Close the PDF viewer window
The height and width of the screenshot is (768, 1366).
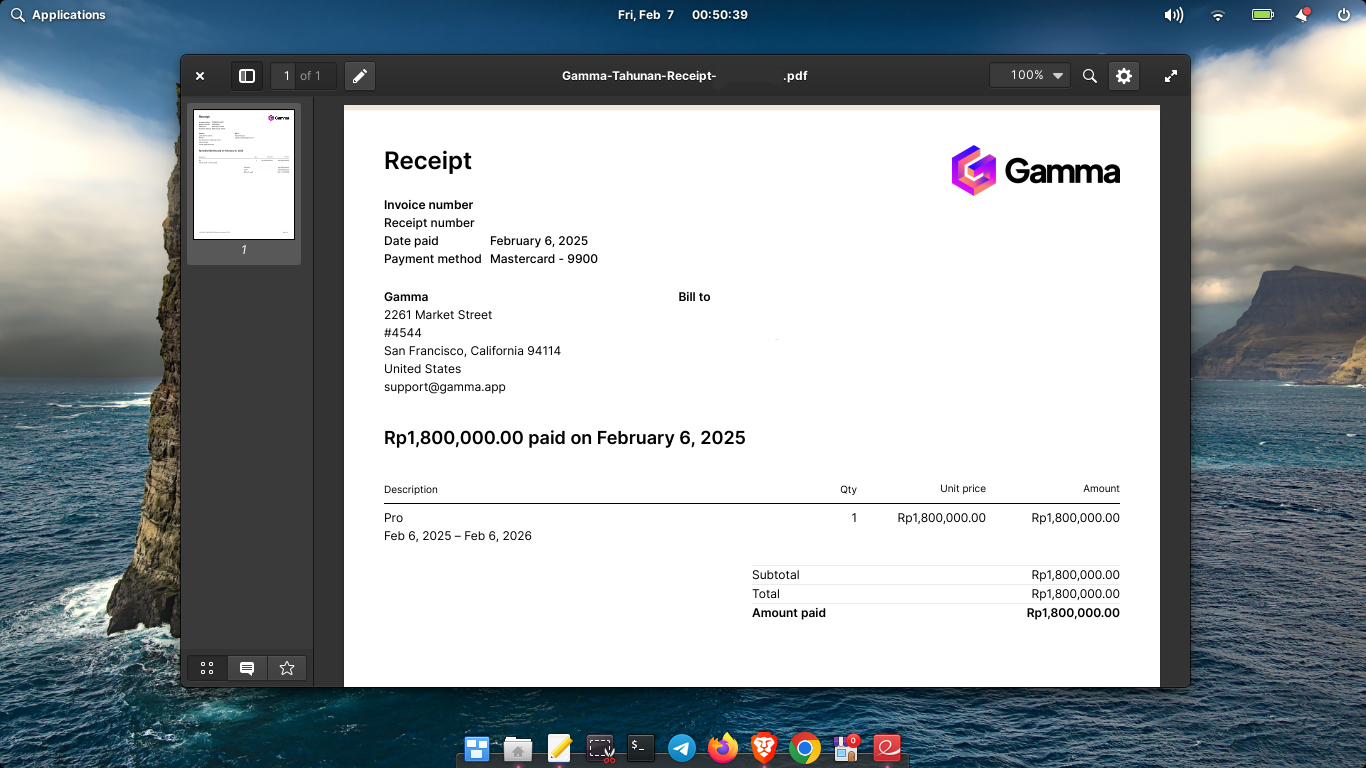(200, 76)
